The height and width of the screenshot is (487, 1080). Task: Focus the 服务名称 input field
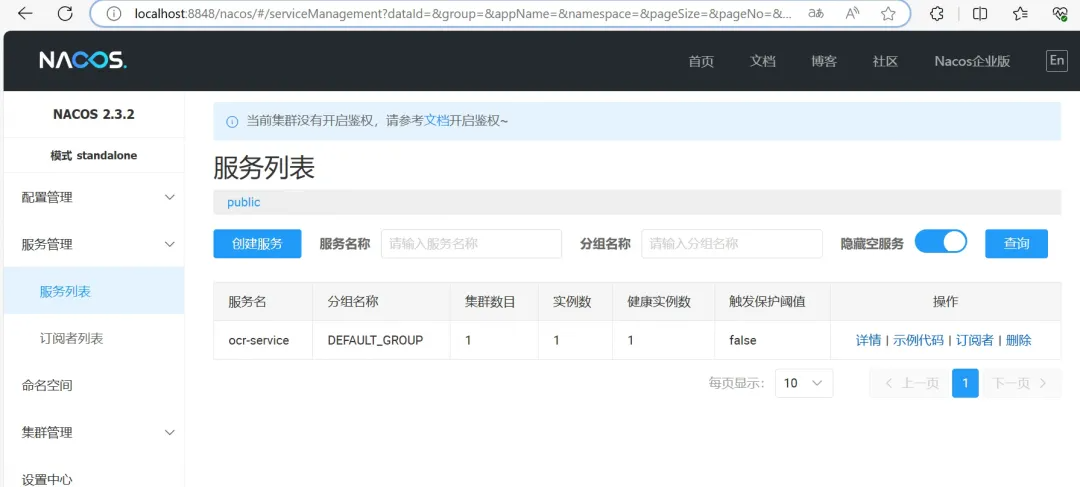[x=471, y=244]
